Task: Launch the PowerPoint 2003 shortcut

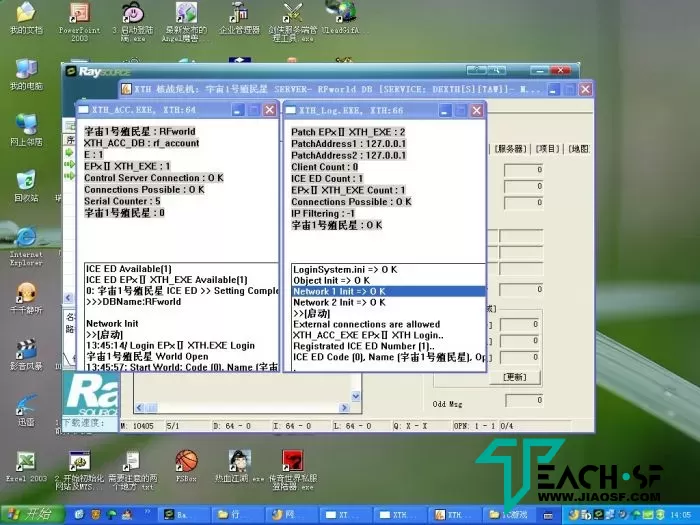Action: tap(79, 21)
